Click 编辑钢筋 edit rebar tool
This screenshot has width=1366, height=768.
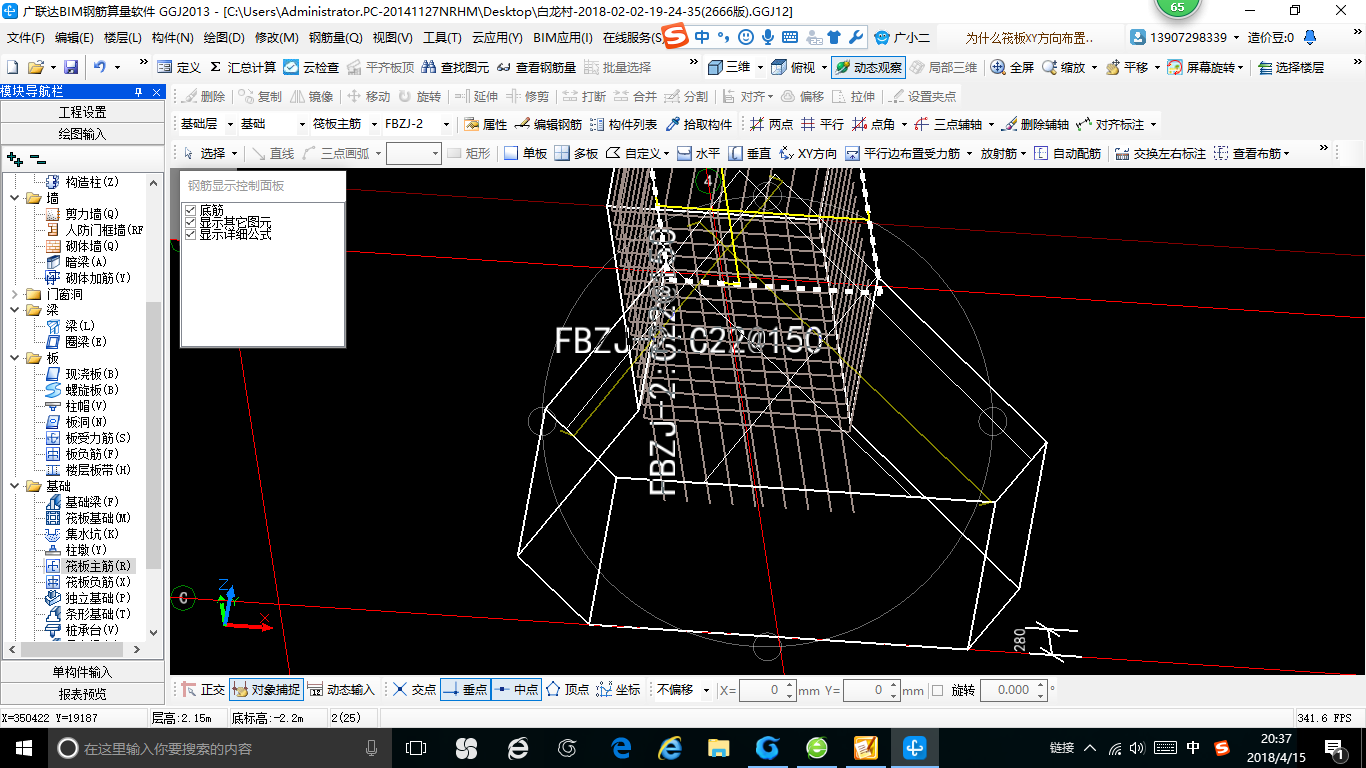tap(549, 124)
